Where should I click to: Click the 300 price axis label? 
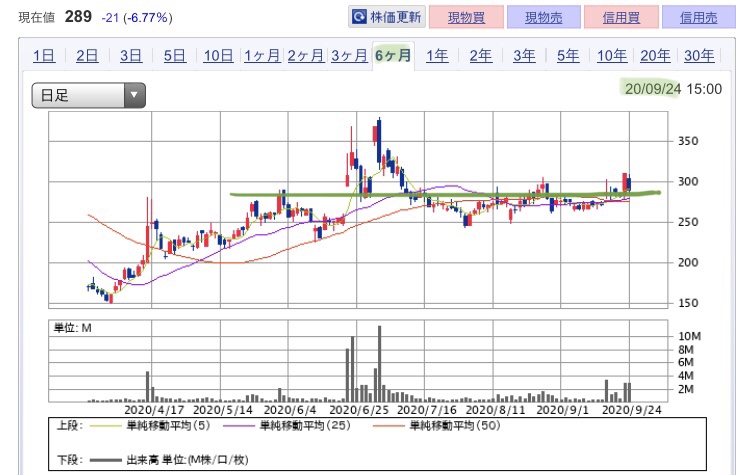click(688, 182)
